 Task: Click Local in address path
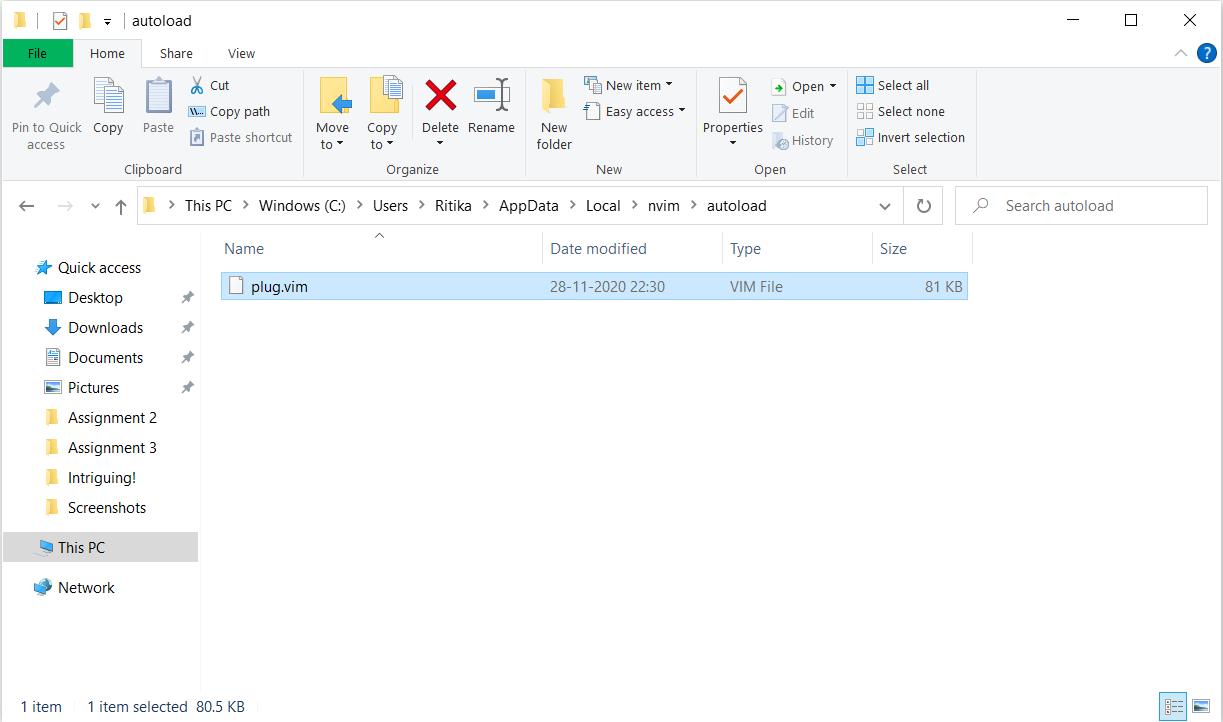(x=603, y=205)
